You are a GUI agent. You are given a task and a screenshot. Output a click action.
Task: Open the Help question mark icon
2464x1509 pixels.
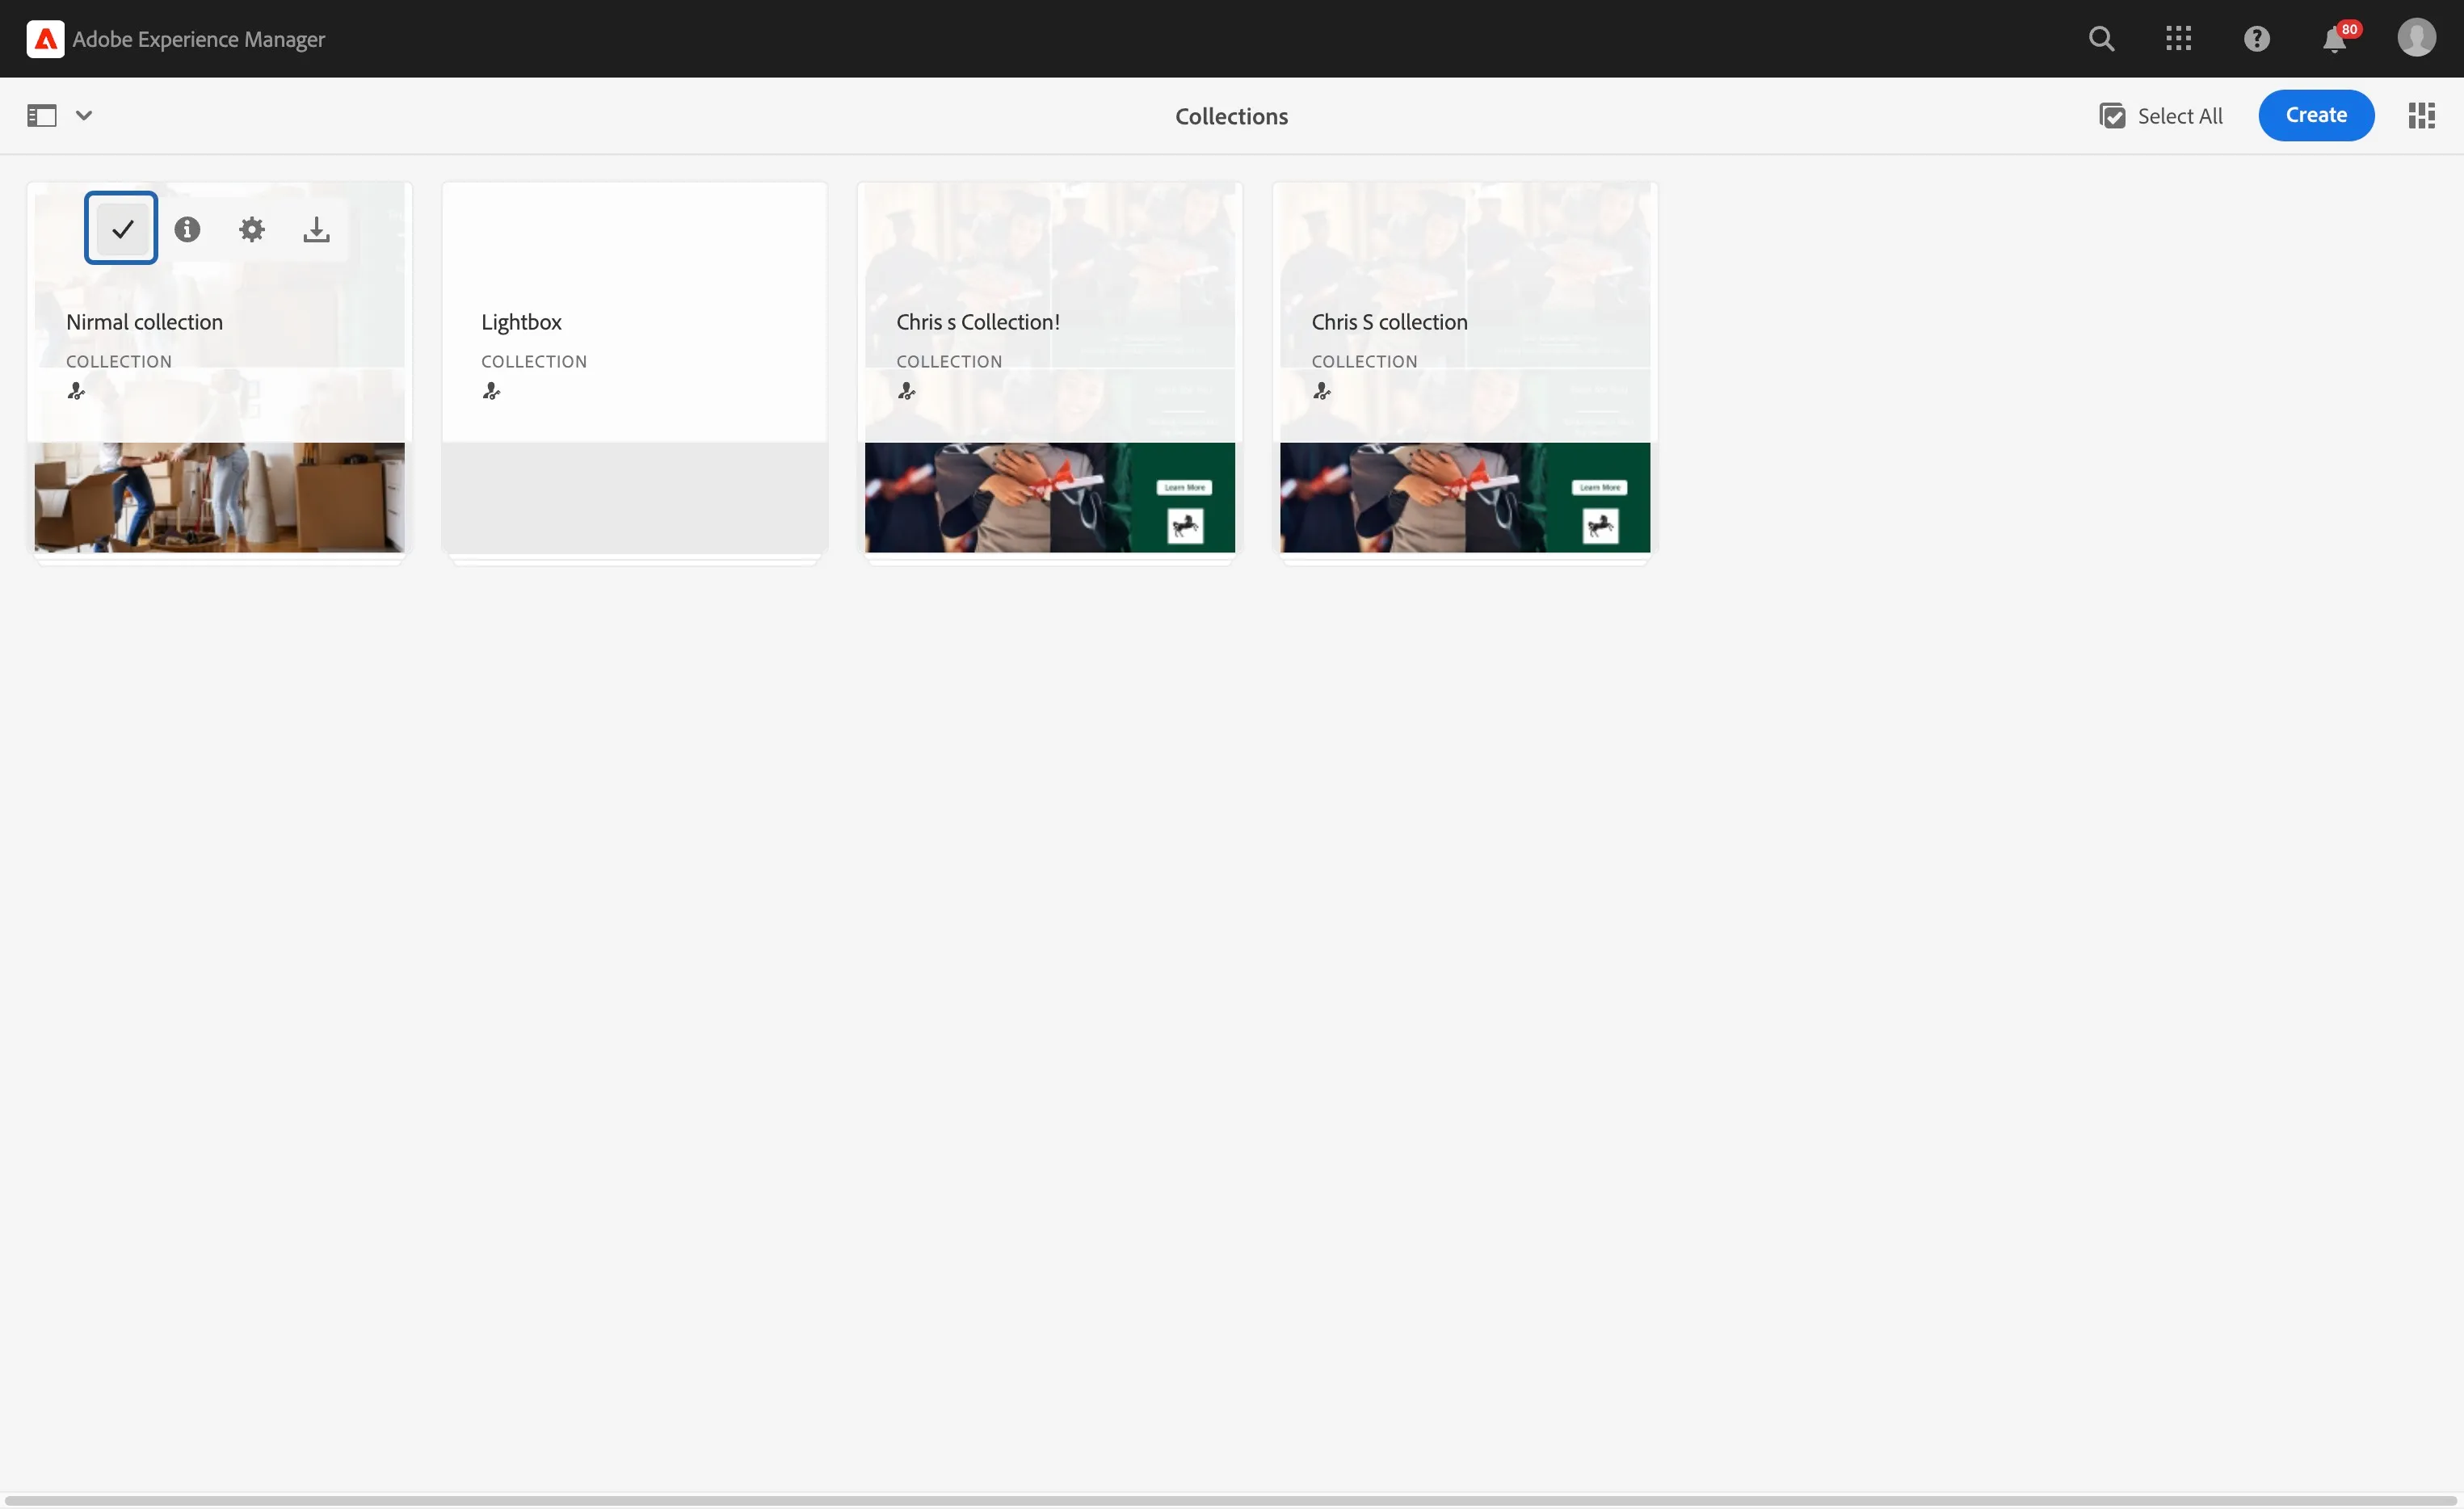[x=2256, y=39]
